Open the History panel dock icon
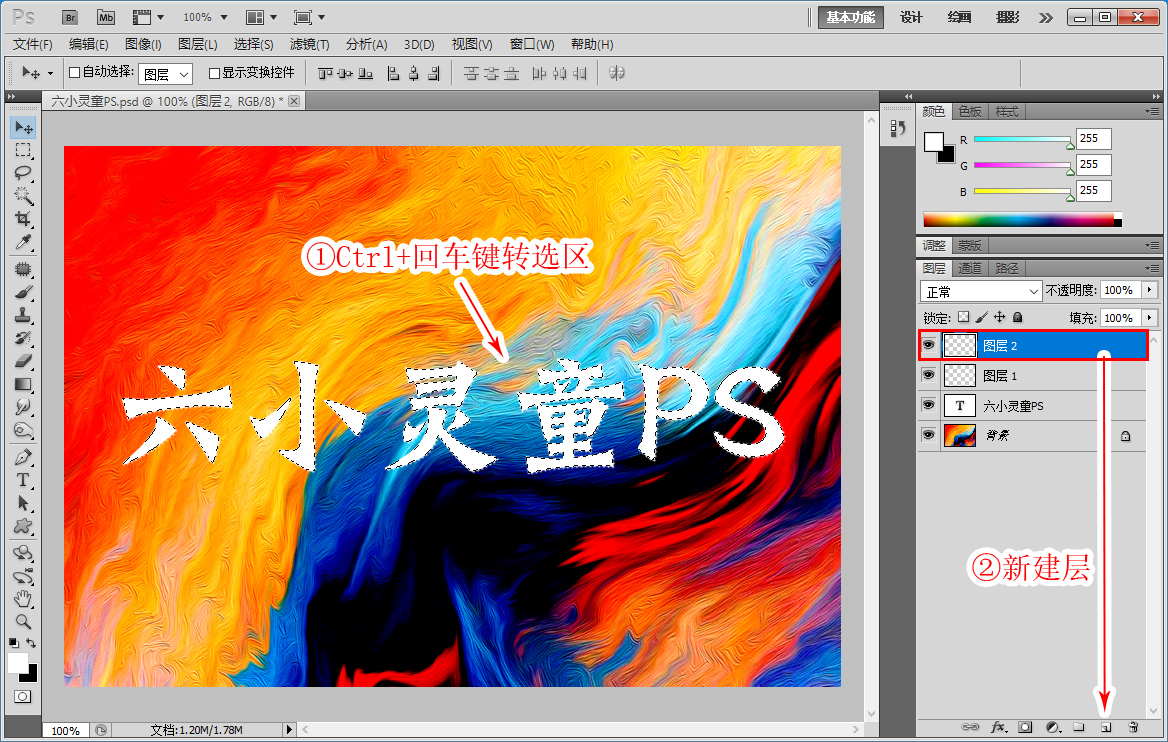 (x=898, y=129)
